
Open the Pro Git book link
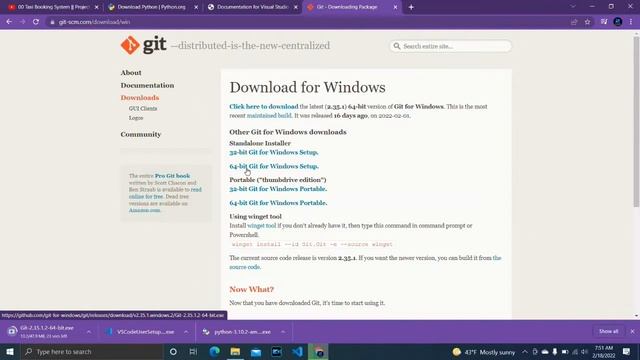(x=172, y=176)
